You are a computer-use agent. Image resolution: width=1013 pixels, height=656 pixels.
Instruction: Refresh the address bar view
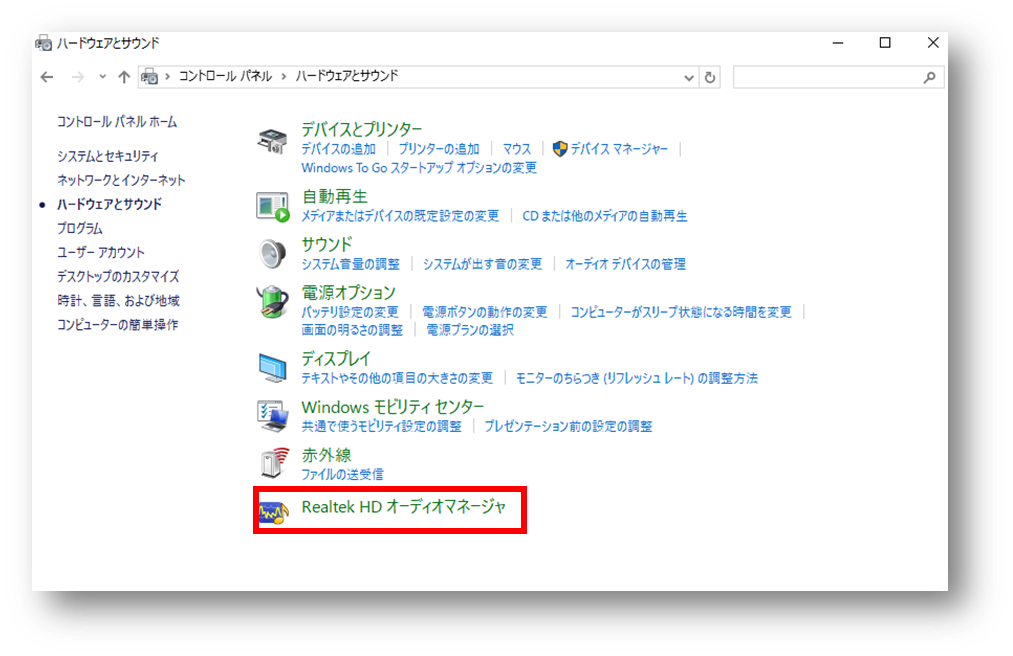pos(710,77)
